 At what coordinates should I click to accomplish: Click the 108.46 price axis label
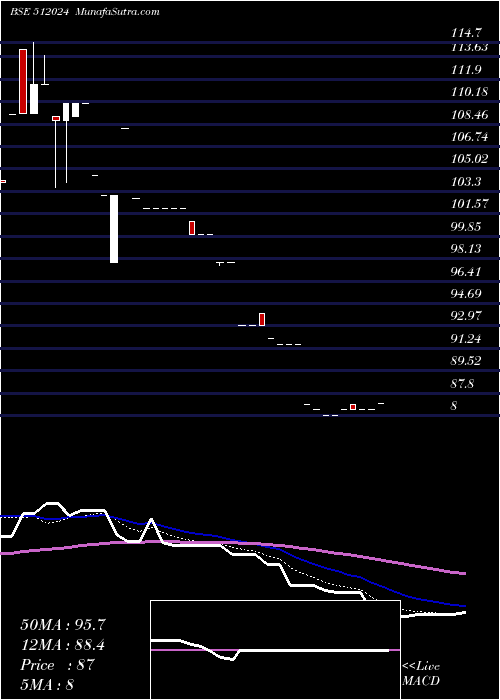(469, 115)
